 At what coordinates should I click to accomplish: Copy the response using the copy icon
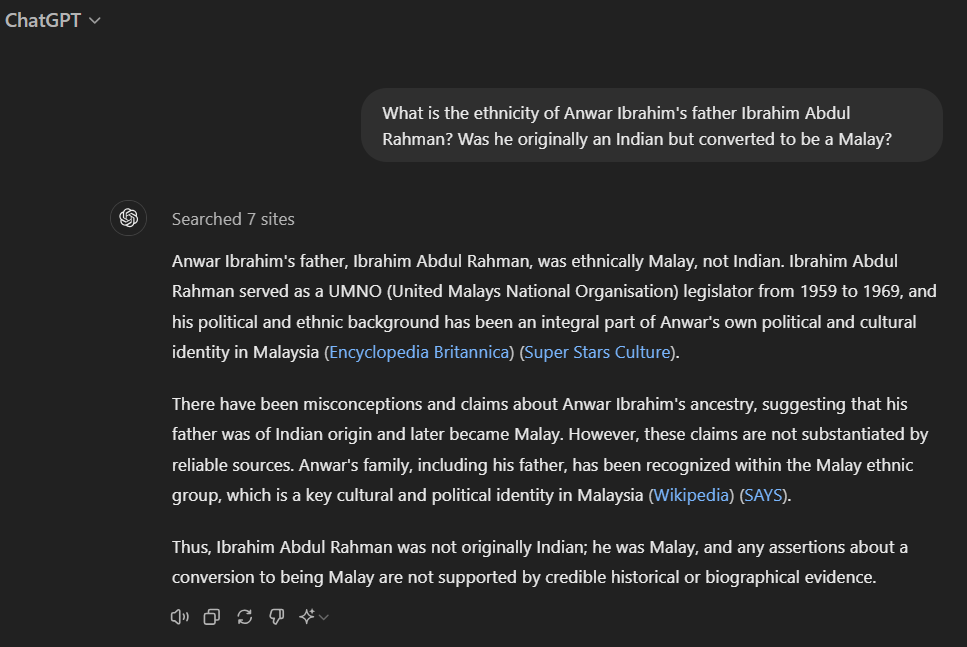[x=212, y=617]
